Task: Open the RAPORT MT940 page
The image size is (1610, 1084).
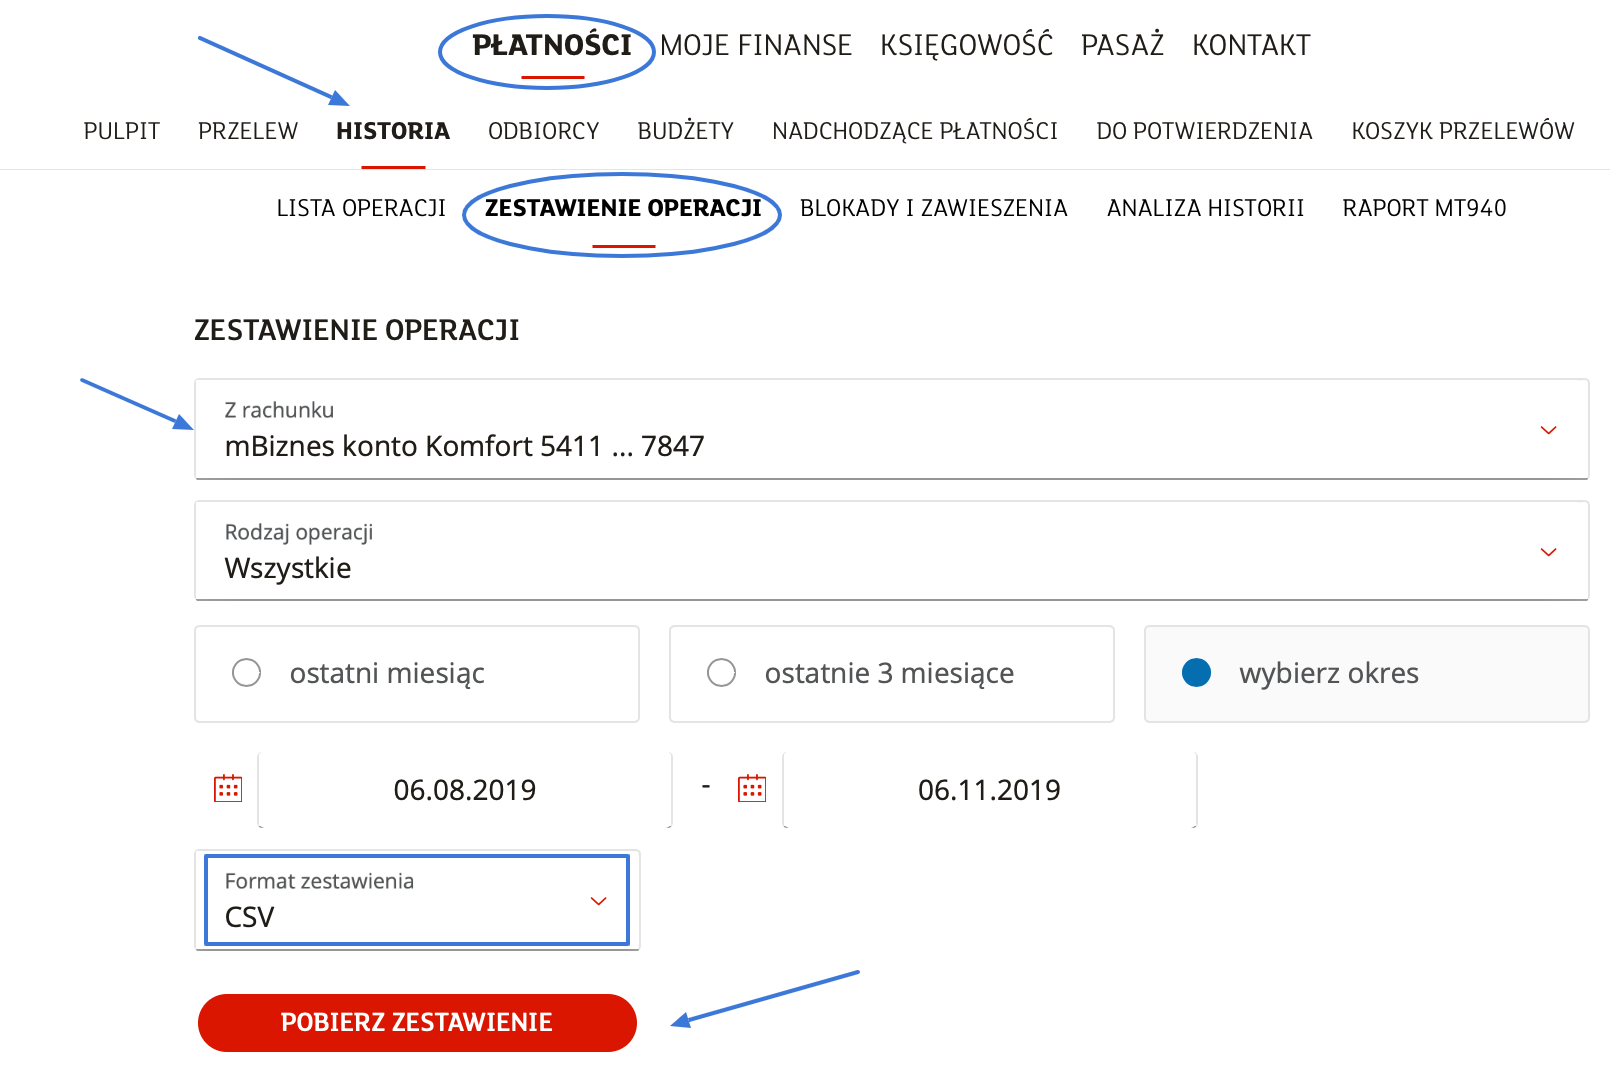Action: (x=1424, y=208)
